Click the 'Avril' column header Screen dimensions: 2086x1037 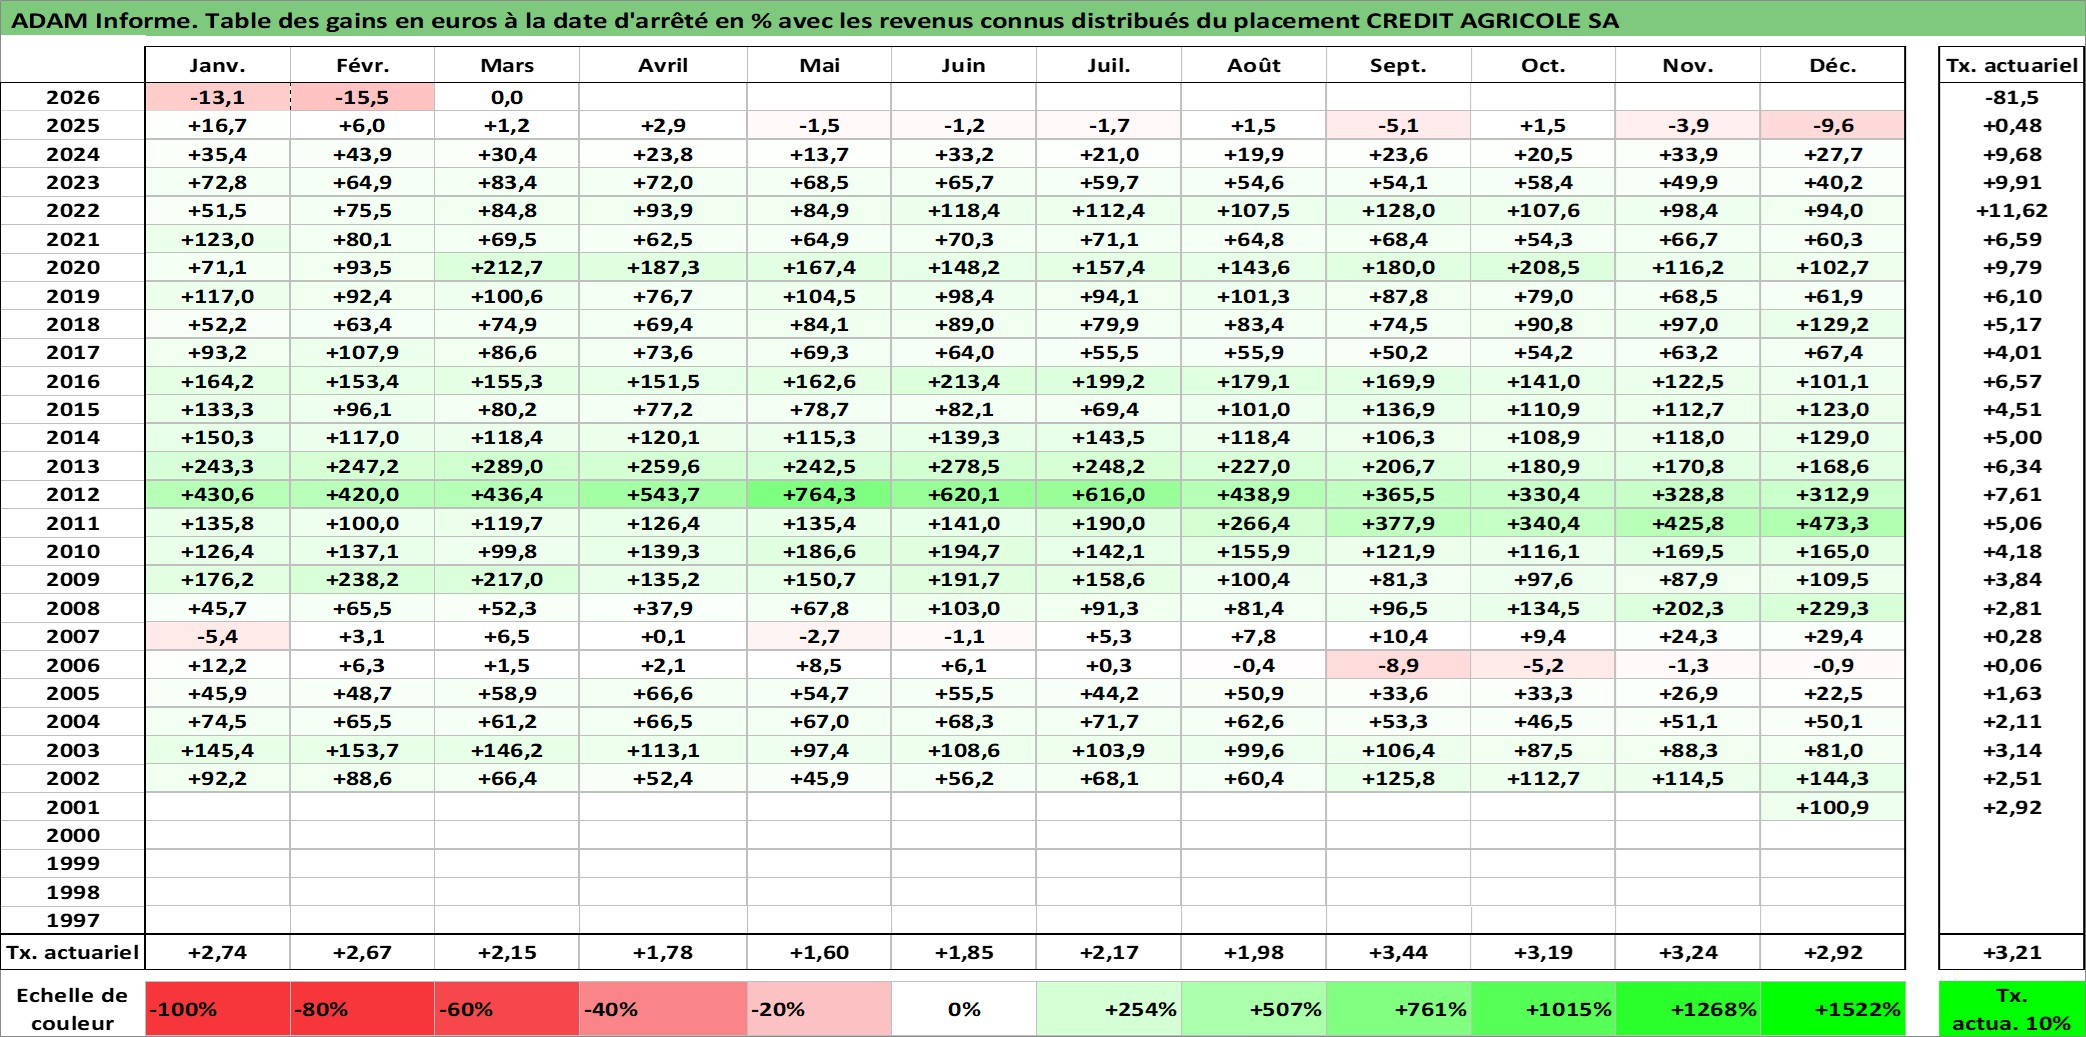tap(663, 65)
